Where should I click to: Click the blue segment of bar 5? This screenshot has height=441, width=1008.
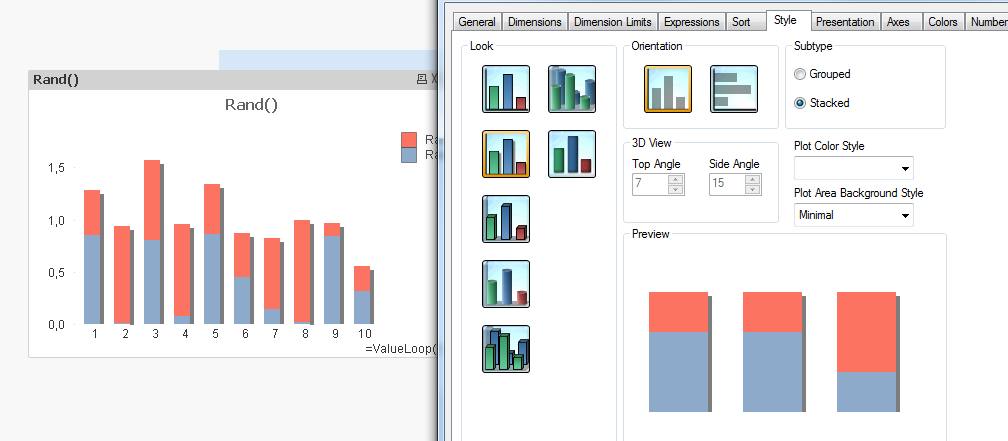[212, 279]
